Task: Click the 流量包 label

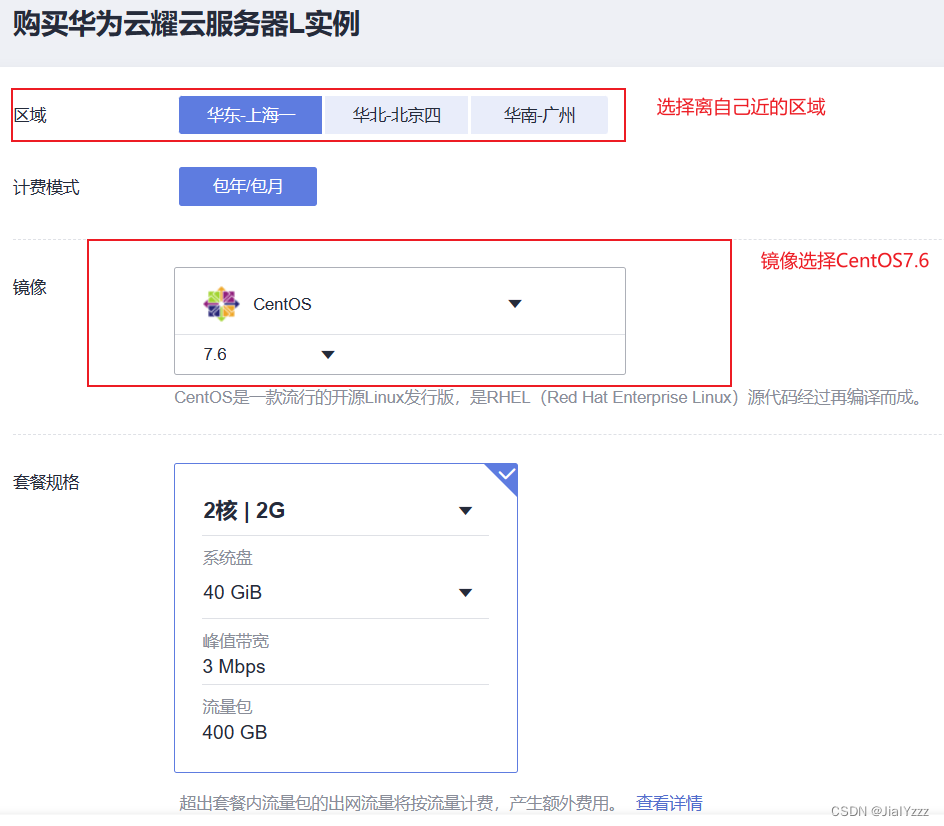Action: pyautogui.click(x=227, y=706)
